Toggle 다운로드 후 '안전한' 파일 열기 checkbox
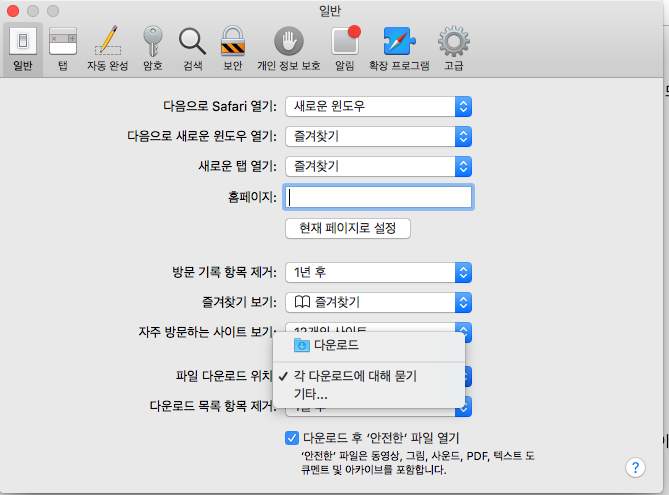The image size is (669, 495). (292, 438)
